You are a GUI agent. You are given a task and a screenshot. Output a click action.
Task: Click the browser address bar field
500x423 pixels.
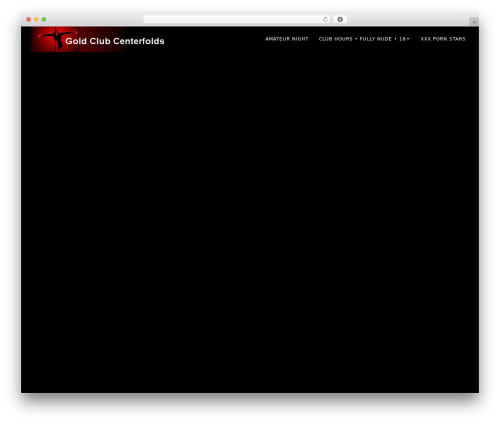237,19
